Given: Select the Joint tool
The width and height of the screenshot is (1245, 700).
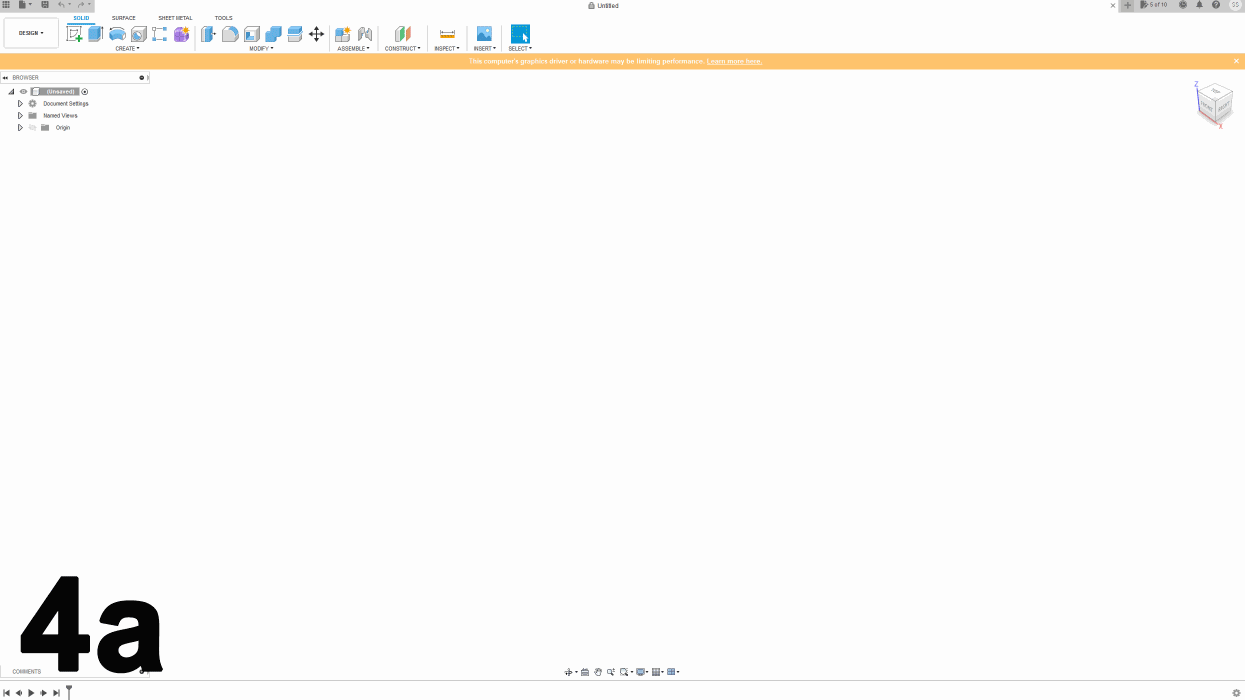Looking at the screenshot, I should [x=364, y=33].
